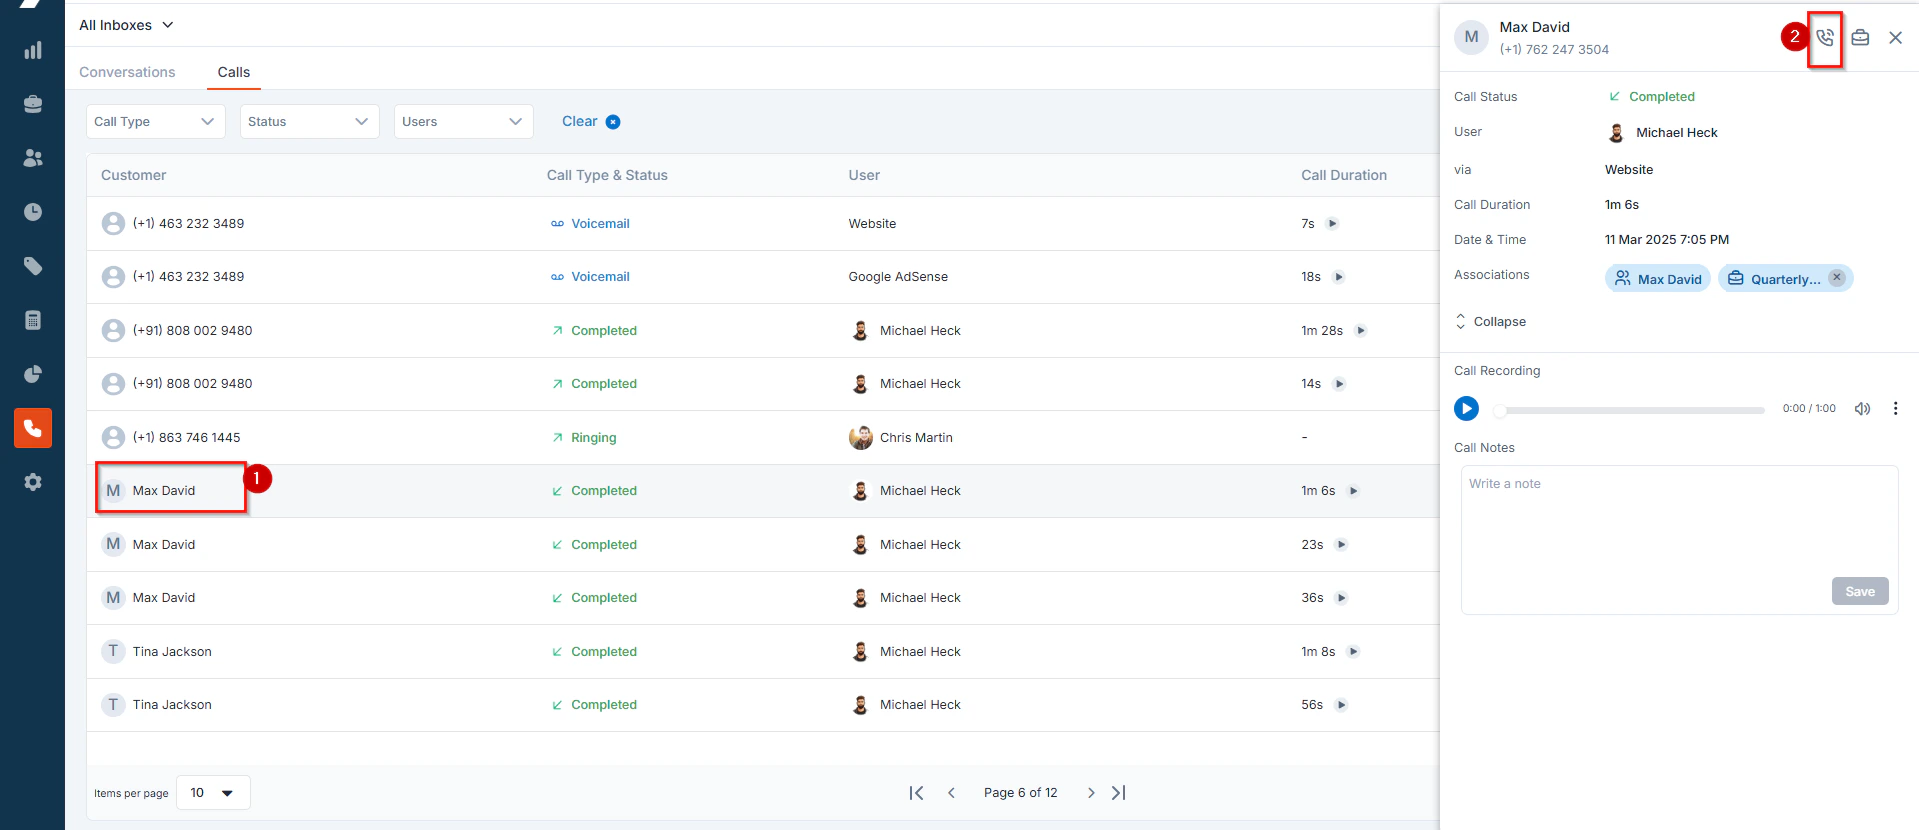
Task: Open the Max David association chip
Action: click(x=1658, y=279)
